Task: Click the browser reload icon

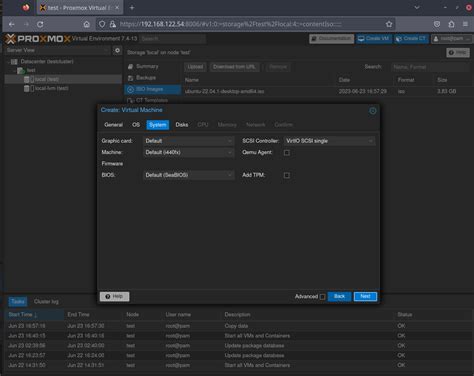Action: click(x=40, y=24)
